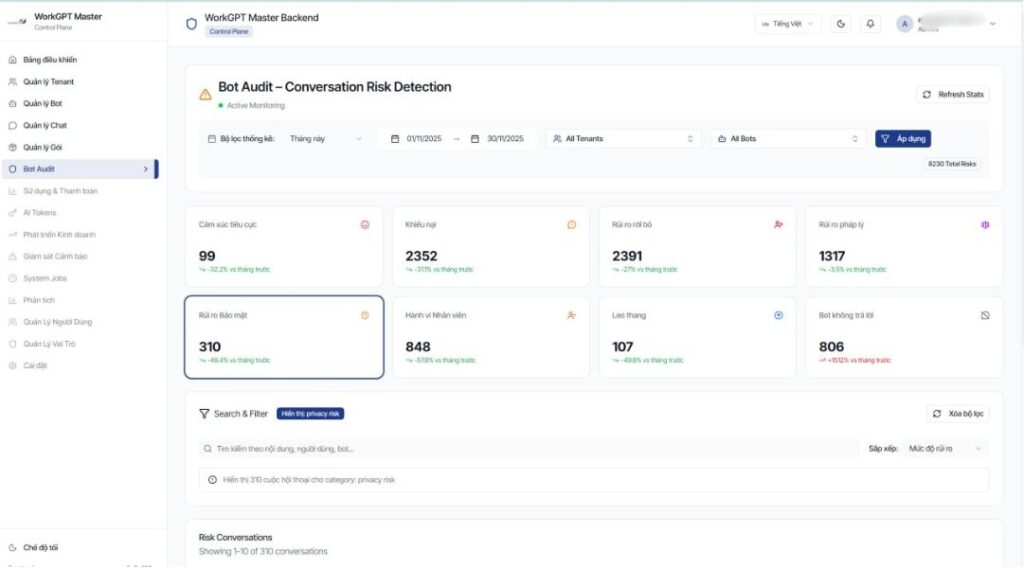1024x568 pixels.
Task: Click the icon on Bot không trả lời card
Action: [x=984, y=315]
